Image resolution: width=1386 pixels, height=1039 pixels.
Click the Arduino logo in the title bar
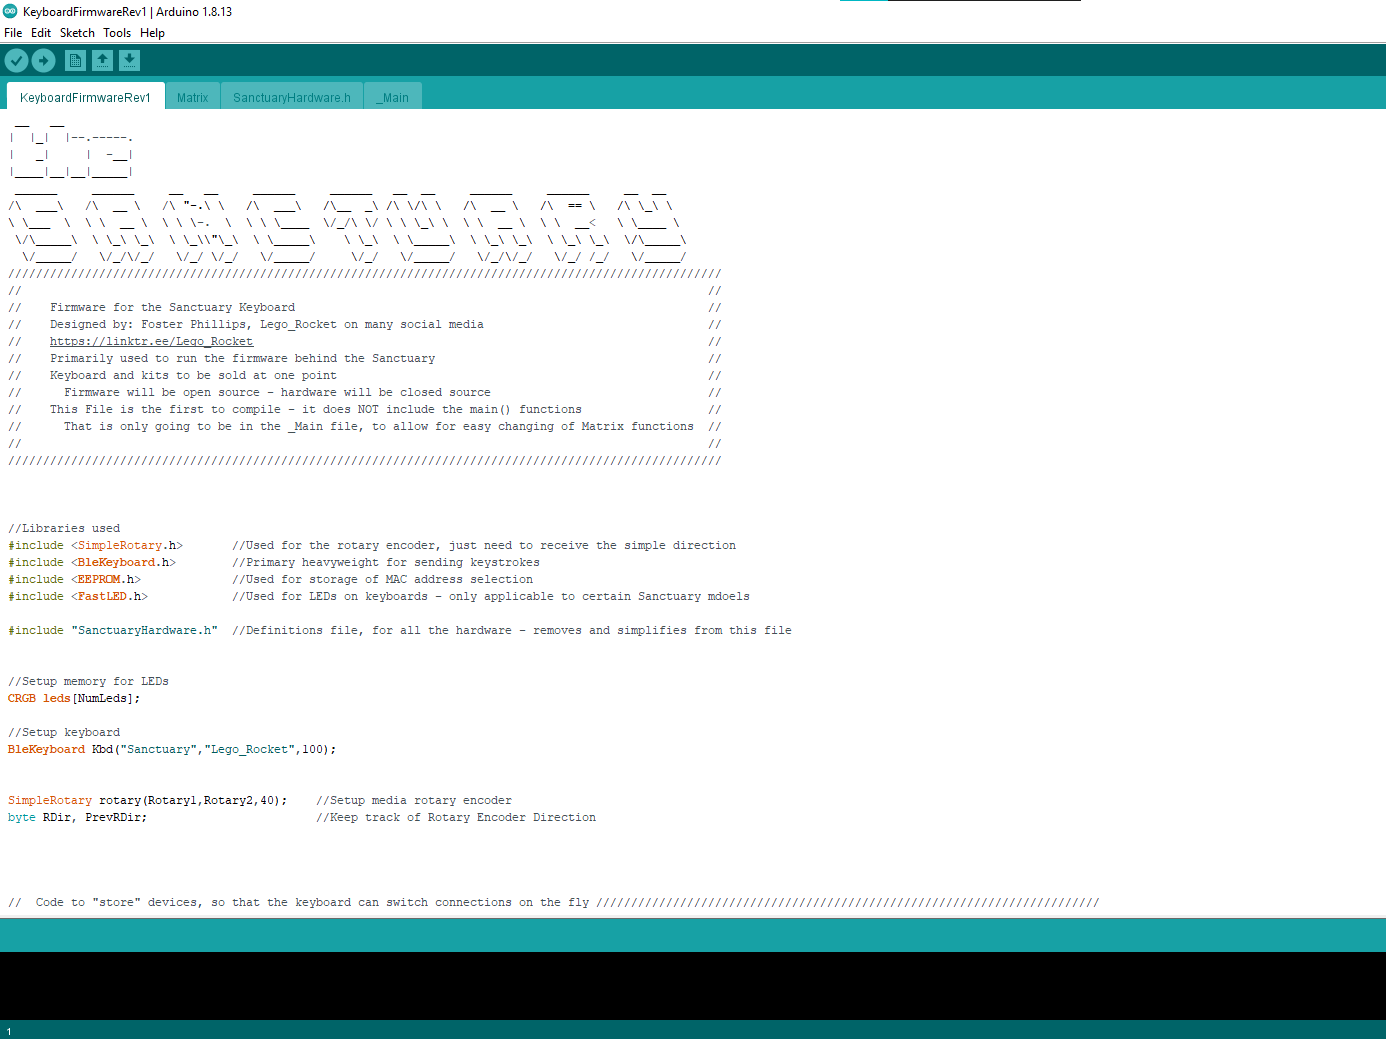coord(10,11)
